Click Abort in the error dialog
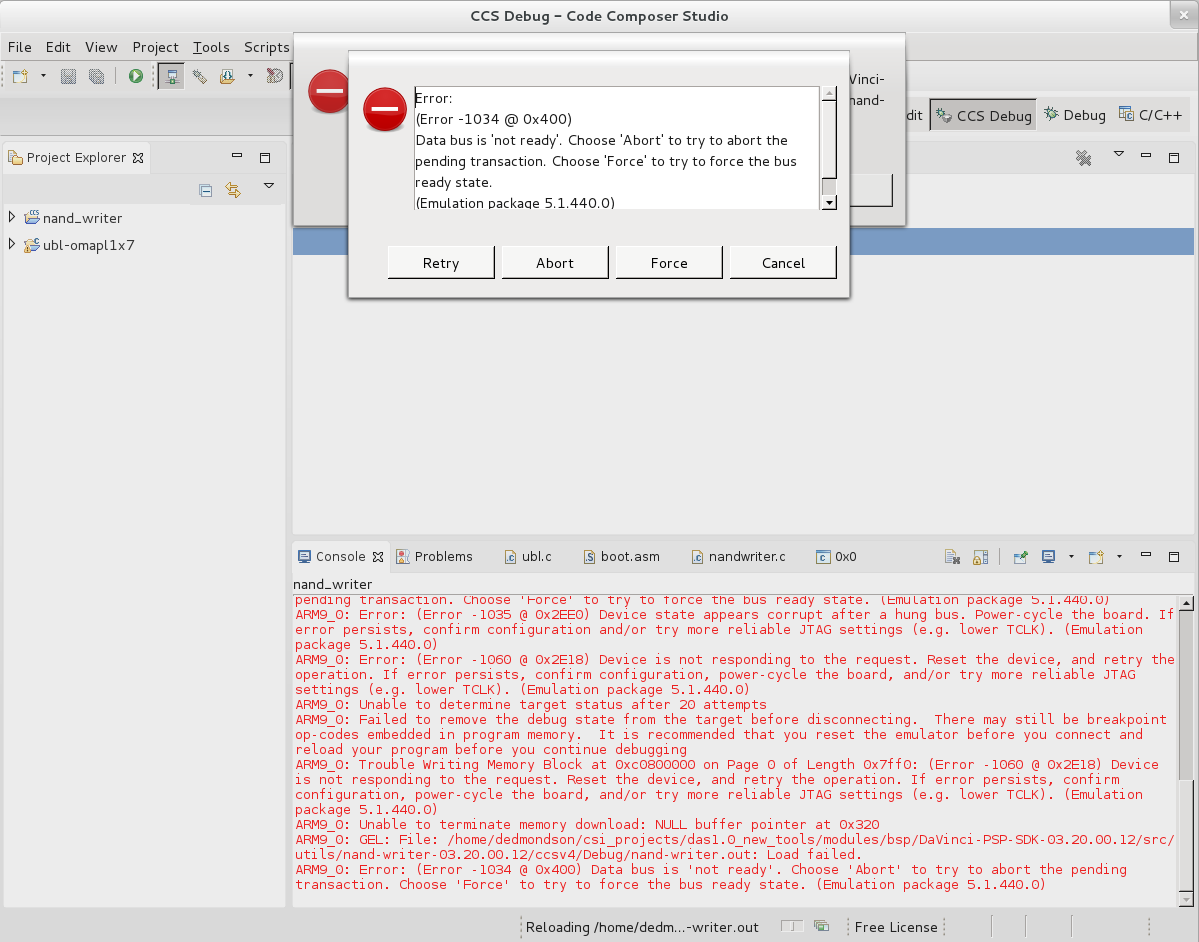The width and height of the screenshot is (1199, 942). point(555,263)
